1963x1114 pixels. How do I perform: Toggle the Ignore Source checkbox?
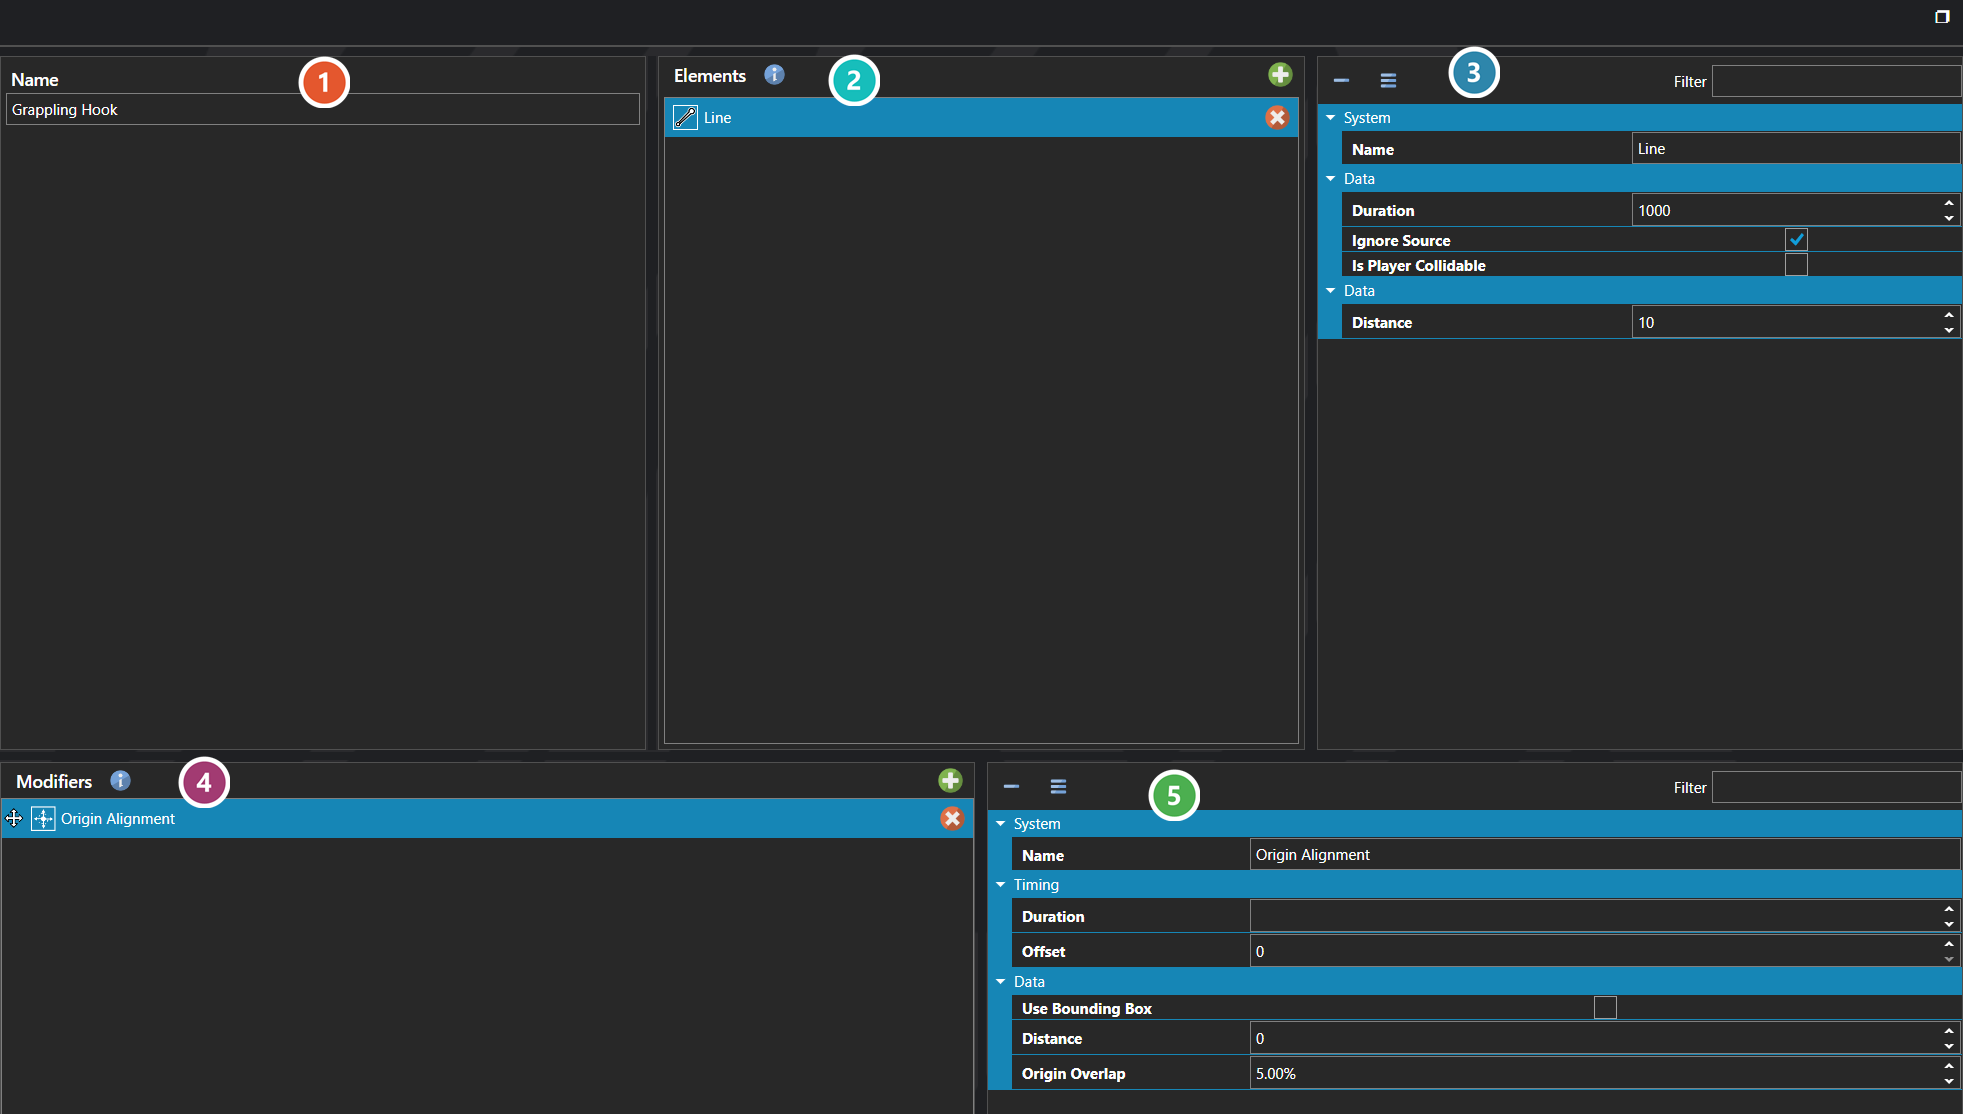1796,240
